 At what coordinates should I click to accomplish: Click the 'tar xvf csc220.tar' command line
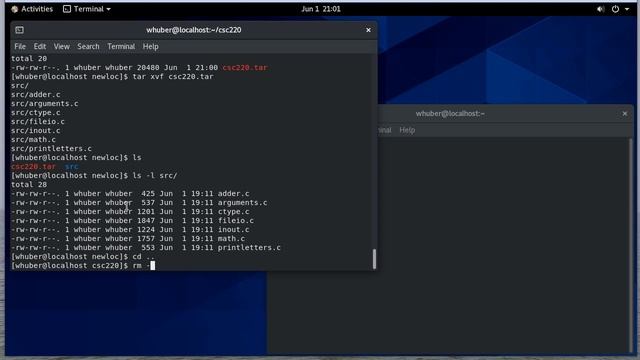[112, 77]
